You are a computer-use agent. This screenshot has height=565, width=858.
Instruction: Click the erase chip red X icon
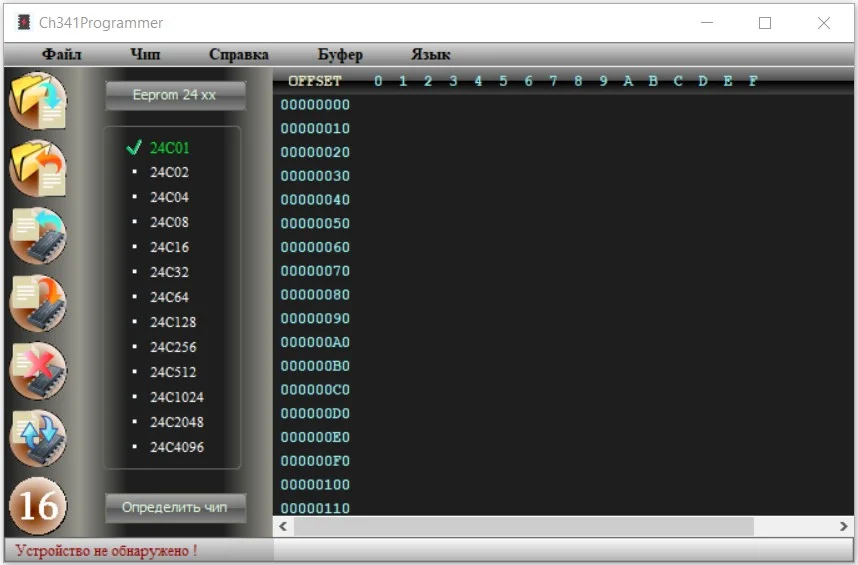click(x=38, y=370)
